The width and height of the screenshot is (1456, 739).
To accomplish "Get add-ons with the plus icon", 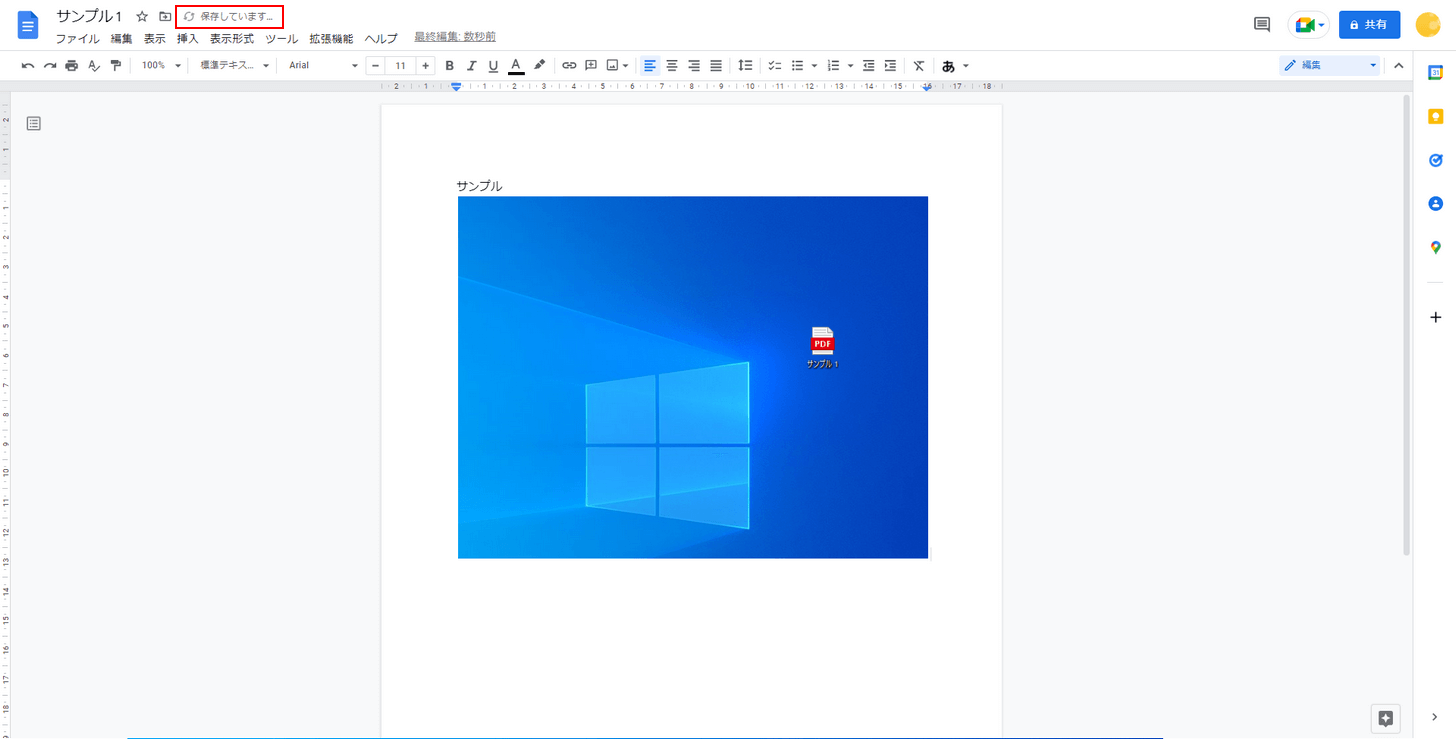I will (x=1435, y=317).
